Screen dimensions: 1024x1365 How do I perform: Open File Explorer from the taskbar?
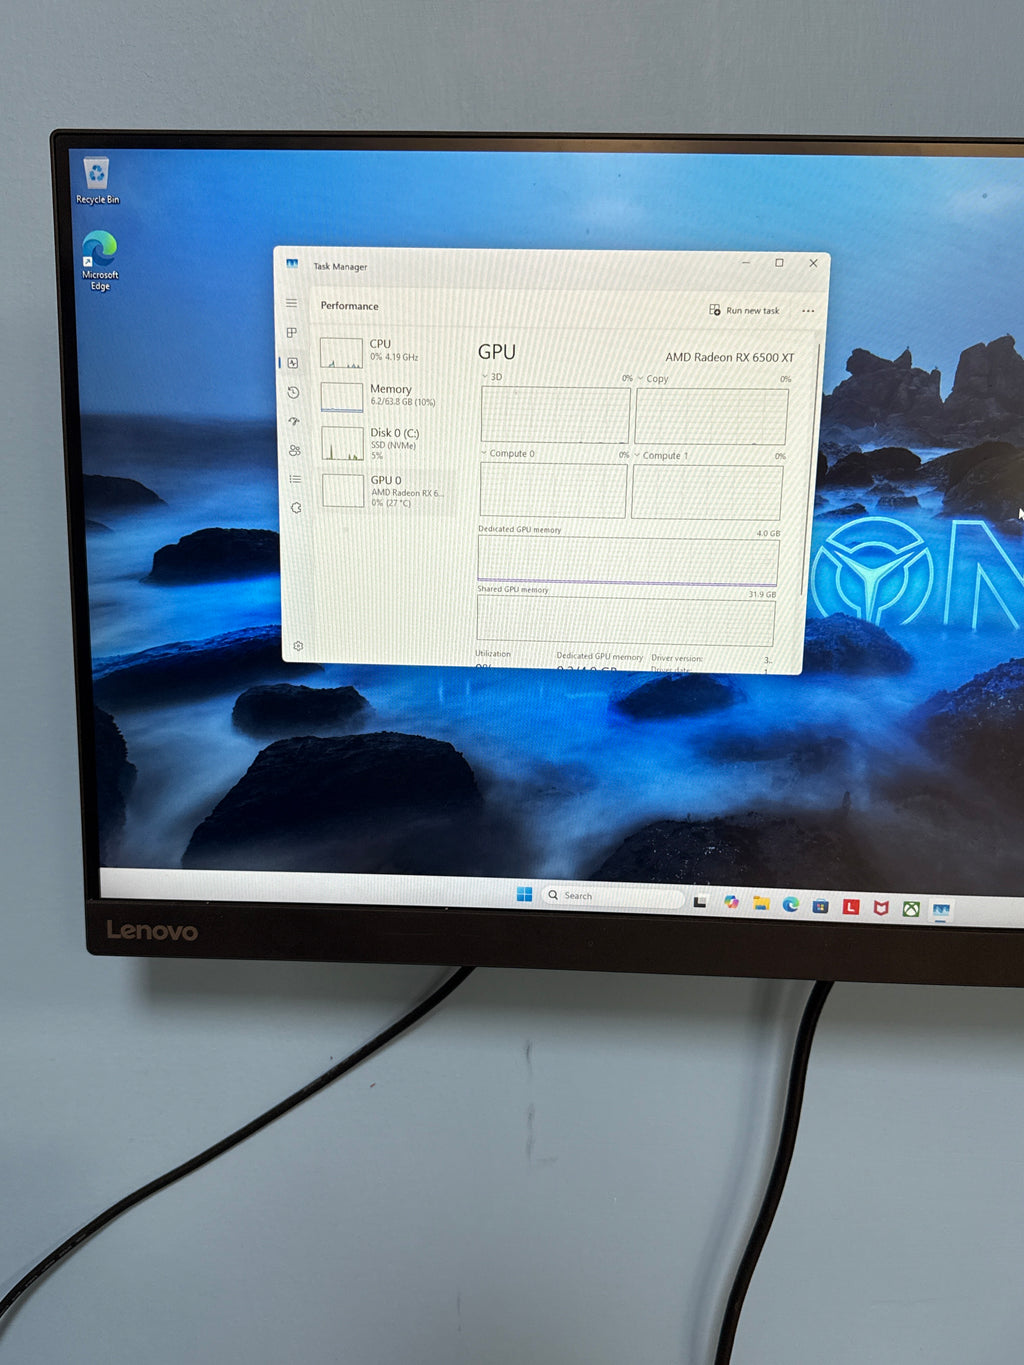click(x=761, y=903)
